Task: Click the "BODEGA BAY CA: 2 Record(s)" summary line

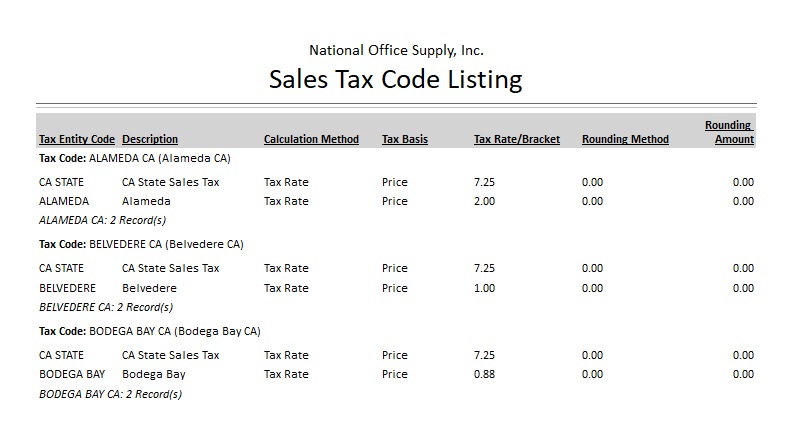Action: pos(110,394)
